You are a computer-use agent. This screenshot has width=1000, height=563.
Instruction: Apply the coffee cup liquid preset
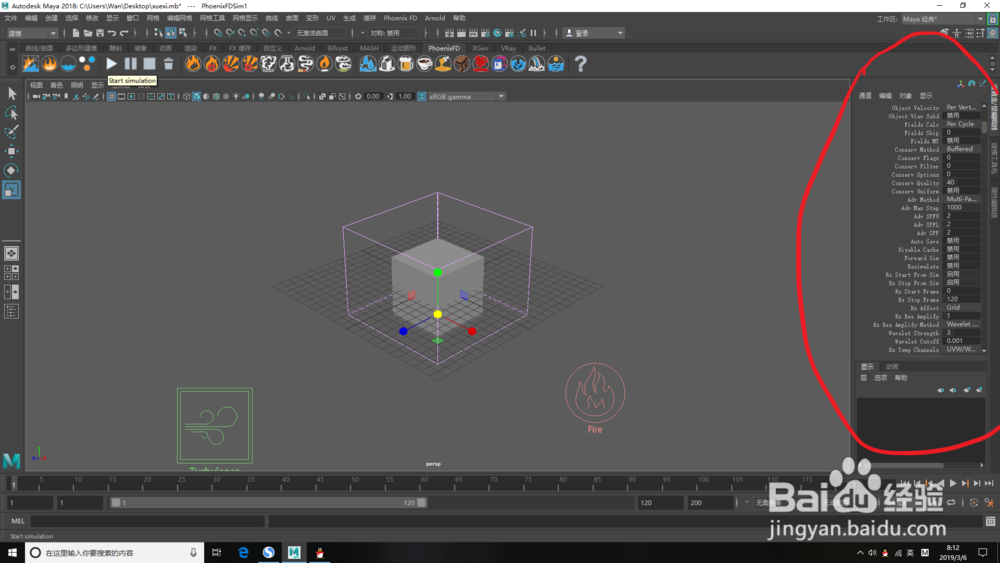[424, 64]
